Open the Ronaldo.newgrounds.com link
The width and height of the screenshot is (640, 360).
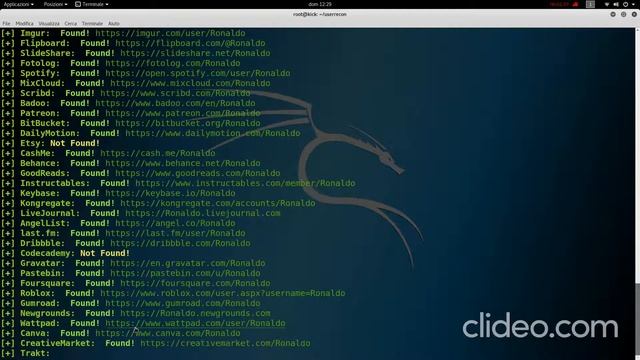pos(195,313)
